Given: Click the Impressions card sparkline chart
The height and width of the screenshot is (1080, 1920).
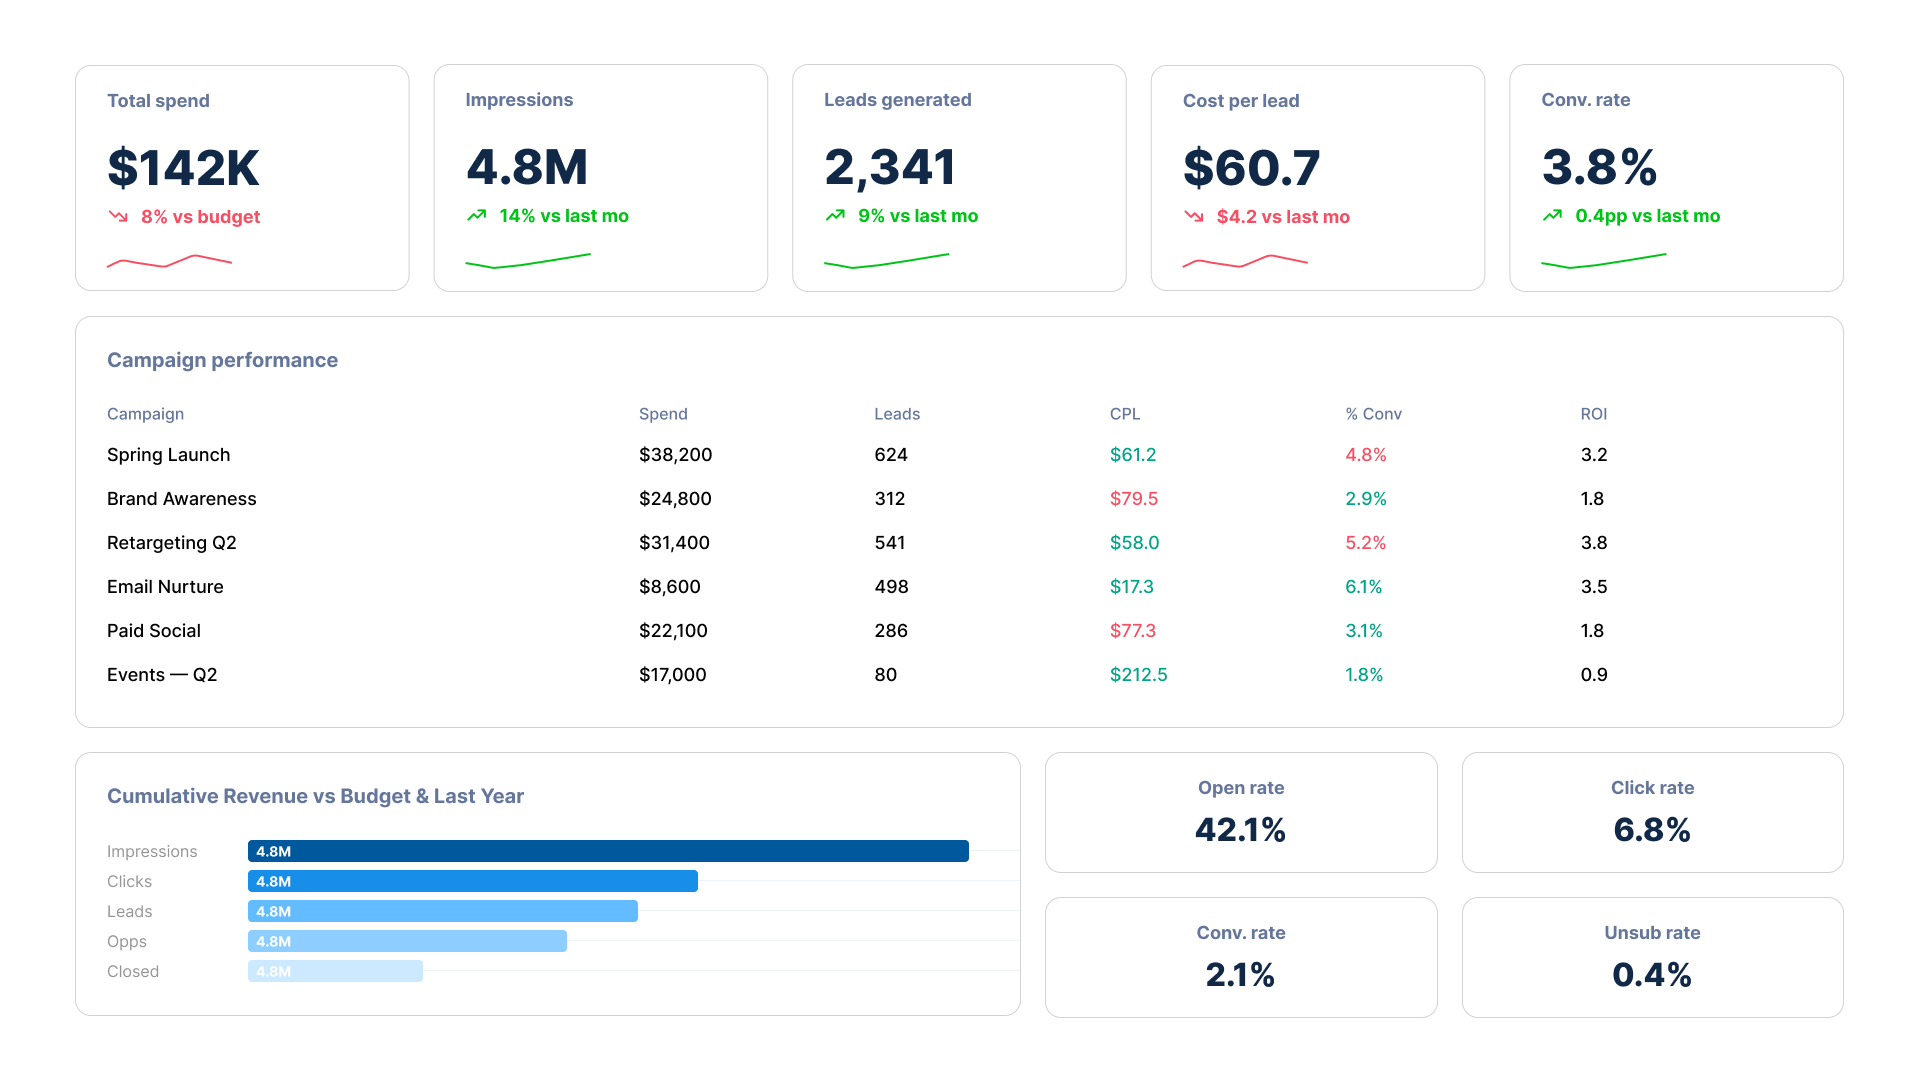Looking at the screenshot, I should pyautogui.click(x=528, y=261).
